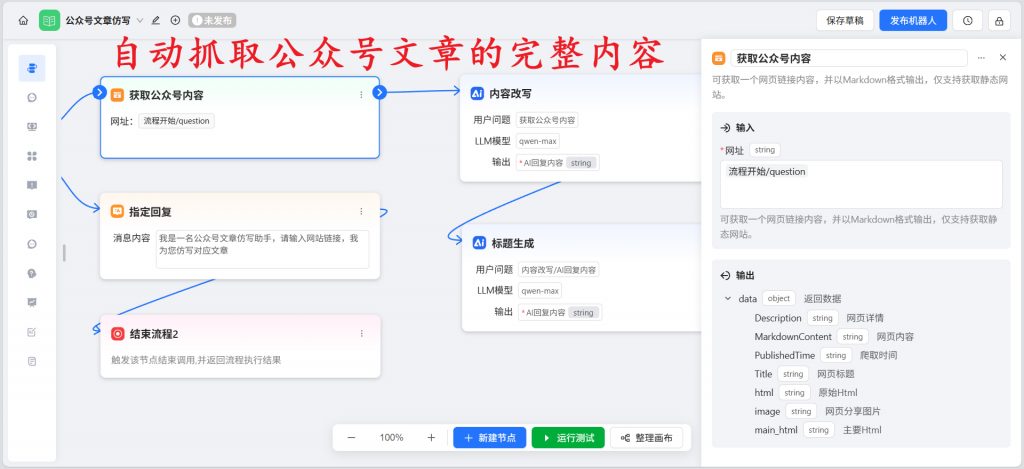Open the document sidebar icon at bottom
This screenshot has height=469, width=1024.
(32, 361)
